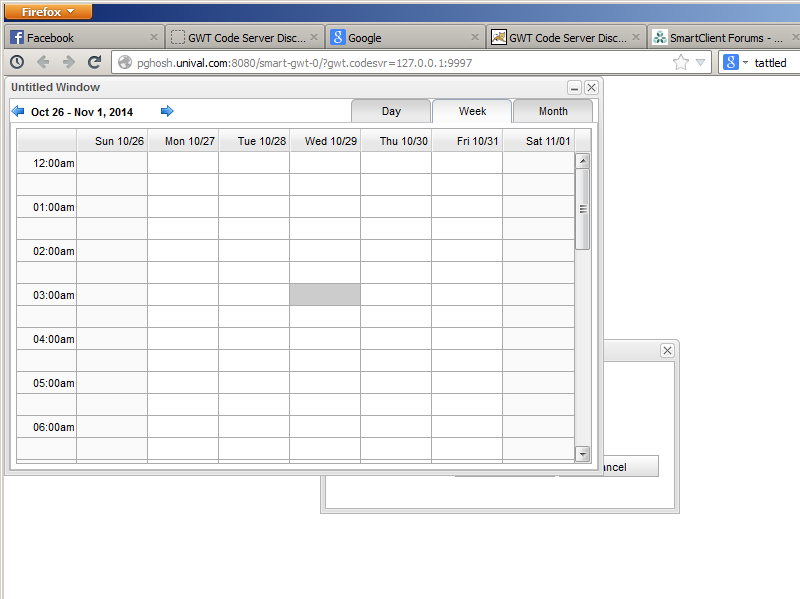The width and height of the screenshot is (800, 599).
Task: Bookmark this page with the star icon
Action: pos(681,62)
